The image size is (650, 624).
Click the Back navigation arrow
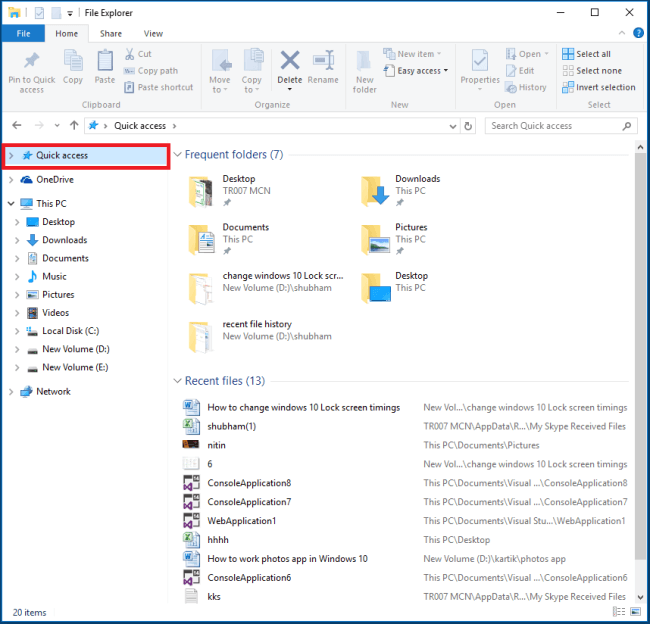(x=17, y=125)
